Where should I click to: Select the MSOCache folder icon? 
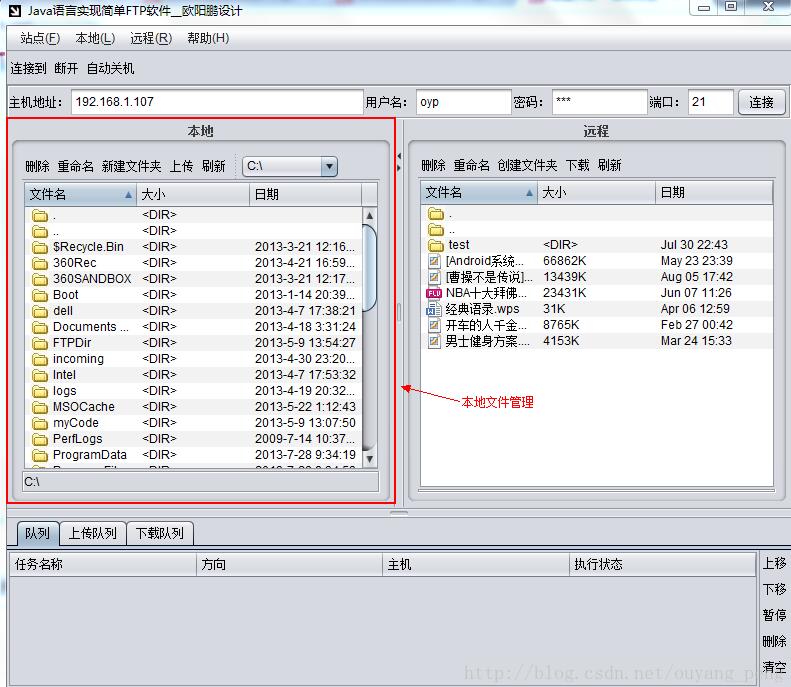point(40,407)
